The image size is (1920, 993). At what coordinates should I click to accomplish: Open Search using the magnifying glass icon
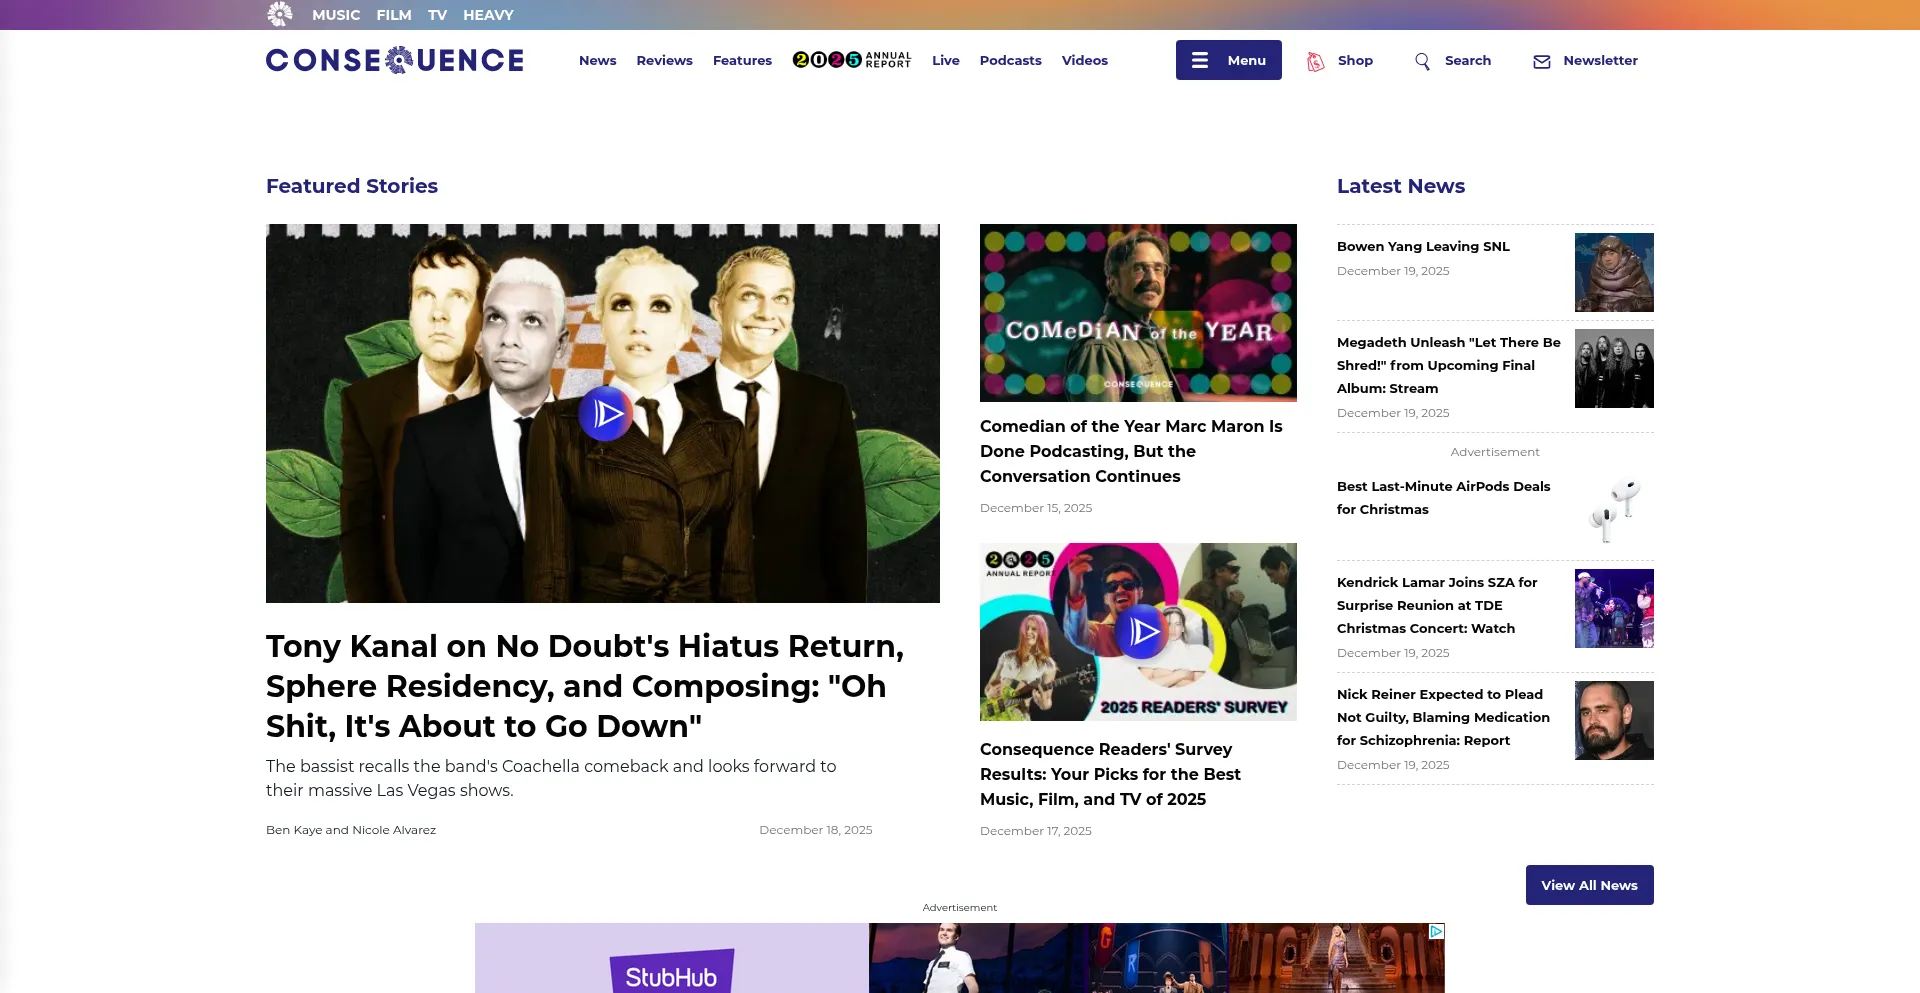1423,61
